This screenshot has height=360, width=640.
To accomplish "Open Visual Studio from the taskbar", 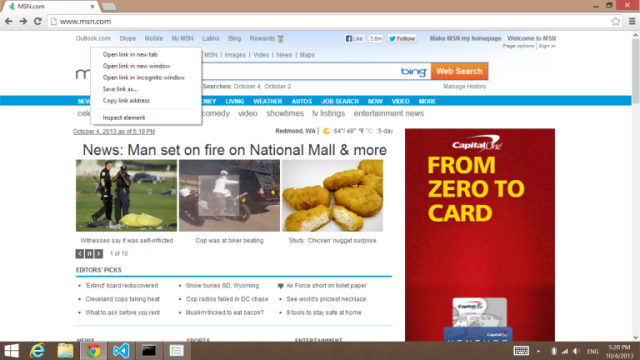I will (121, 351).
